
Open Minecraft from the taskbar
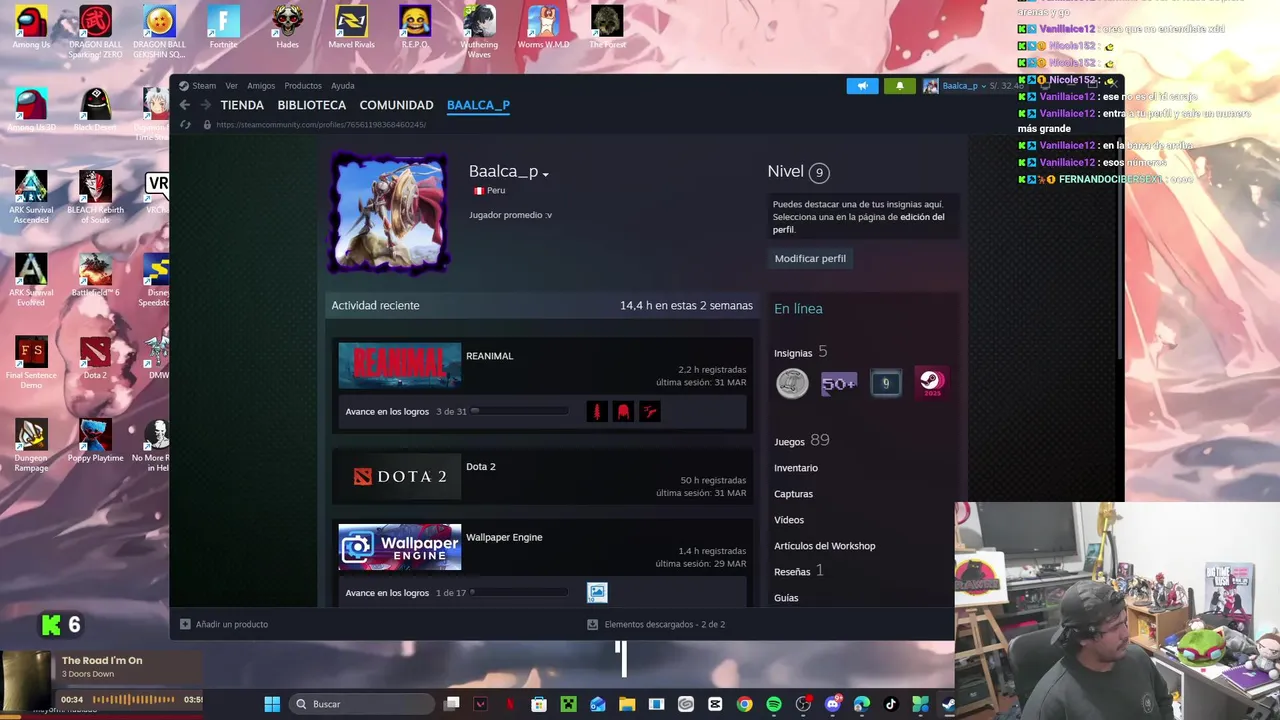568,704
